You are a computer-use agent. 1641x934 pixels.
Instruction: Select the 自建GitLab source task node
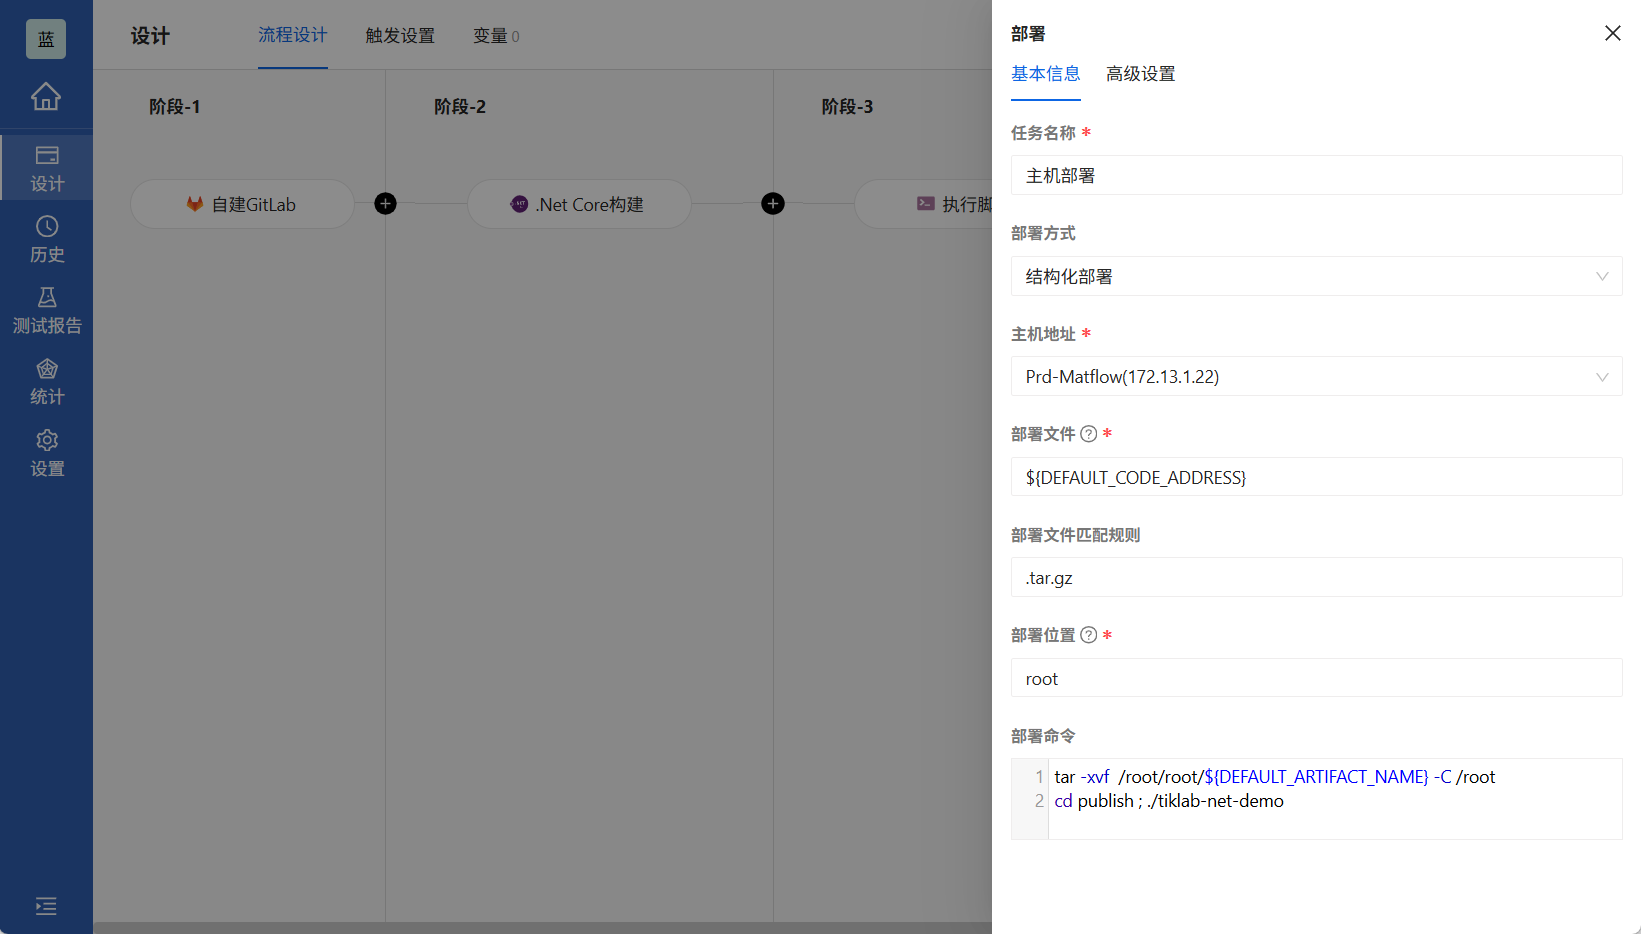(x=242, y=204)
